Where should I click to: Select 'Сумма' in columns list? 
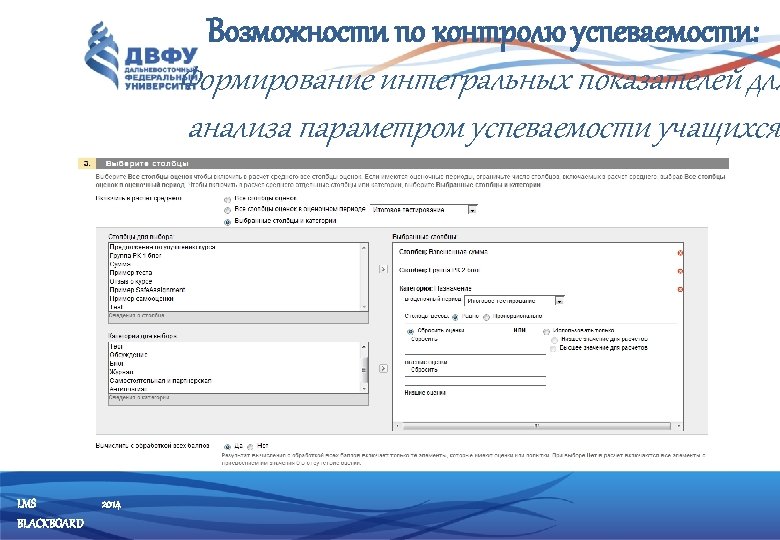click(120, 264)
